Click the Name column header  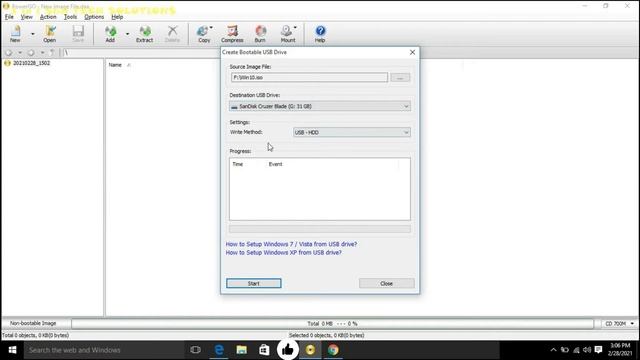115,65
